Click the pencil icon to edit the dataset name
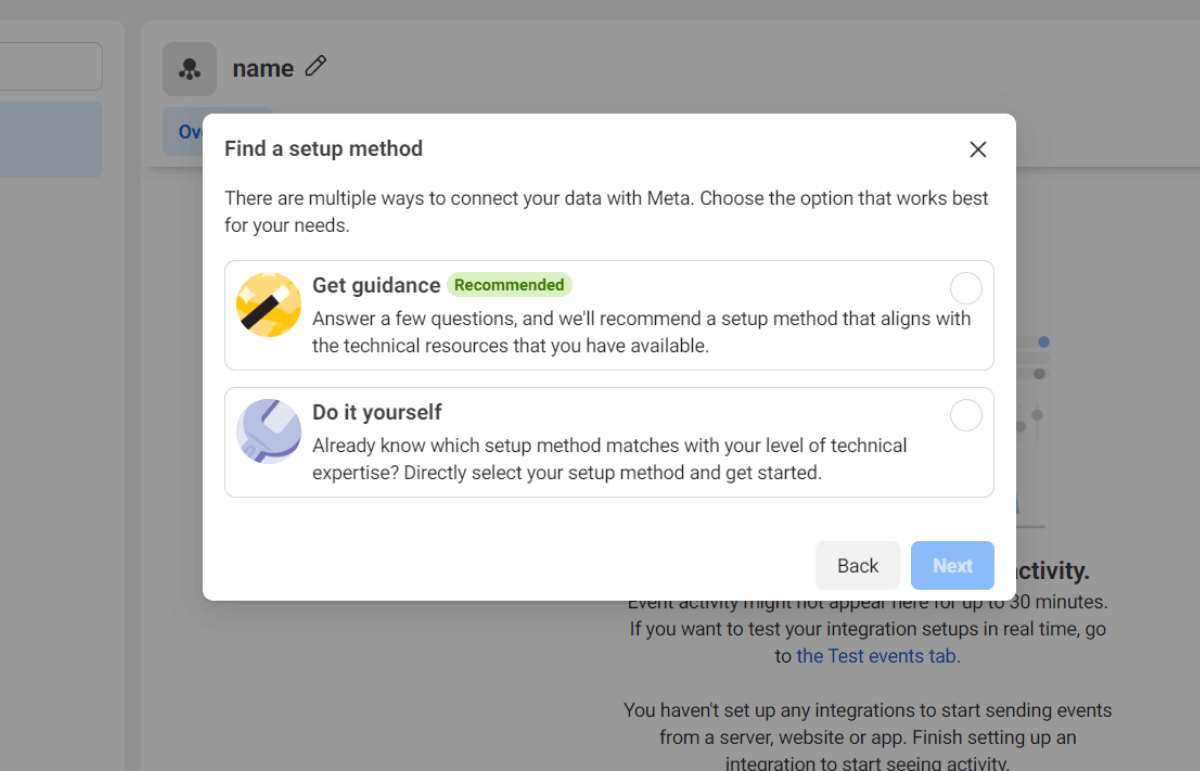This screenshot has width=1200, height=771. point(315,66)
